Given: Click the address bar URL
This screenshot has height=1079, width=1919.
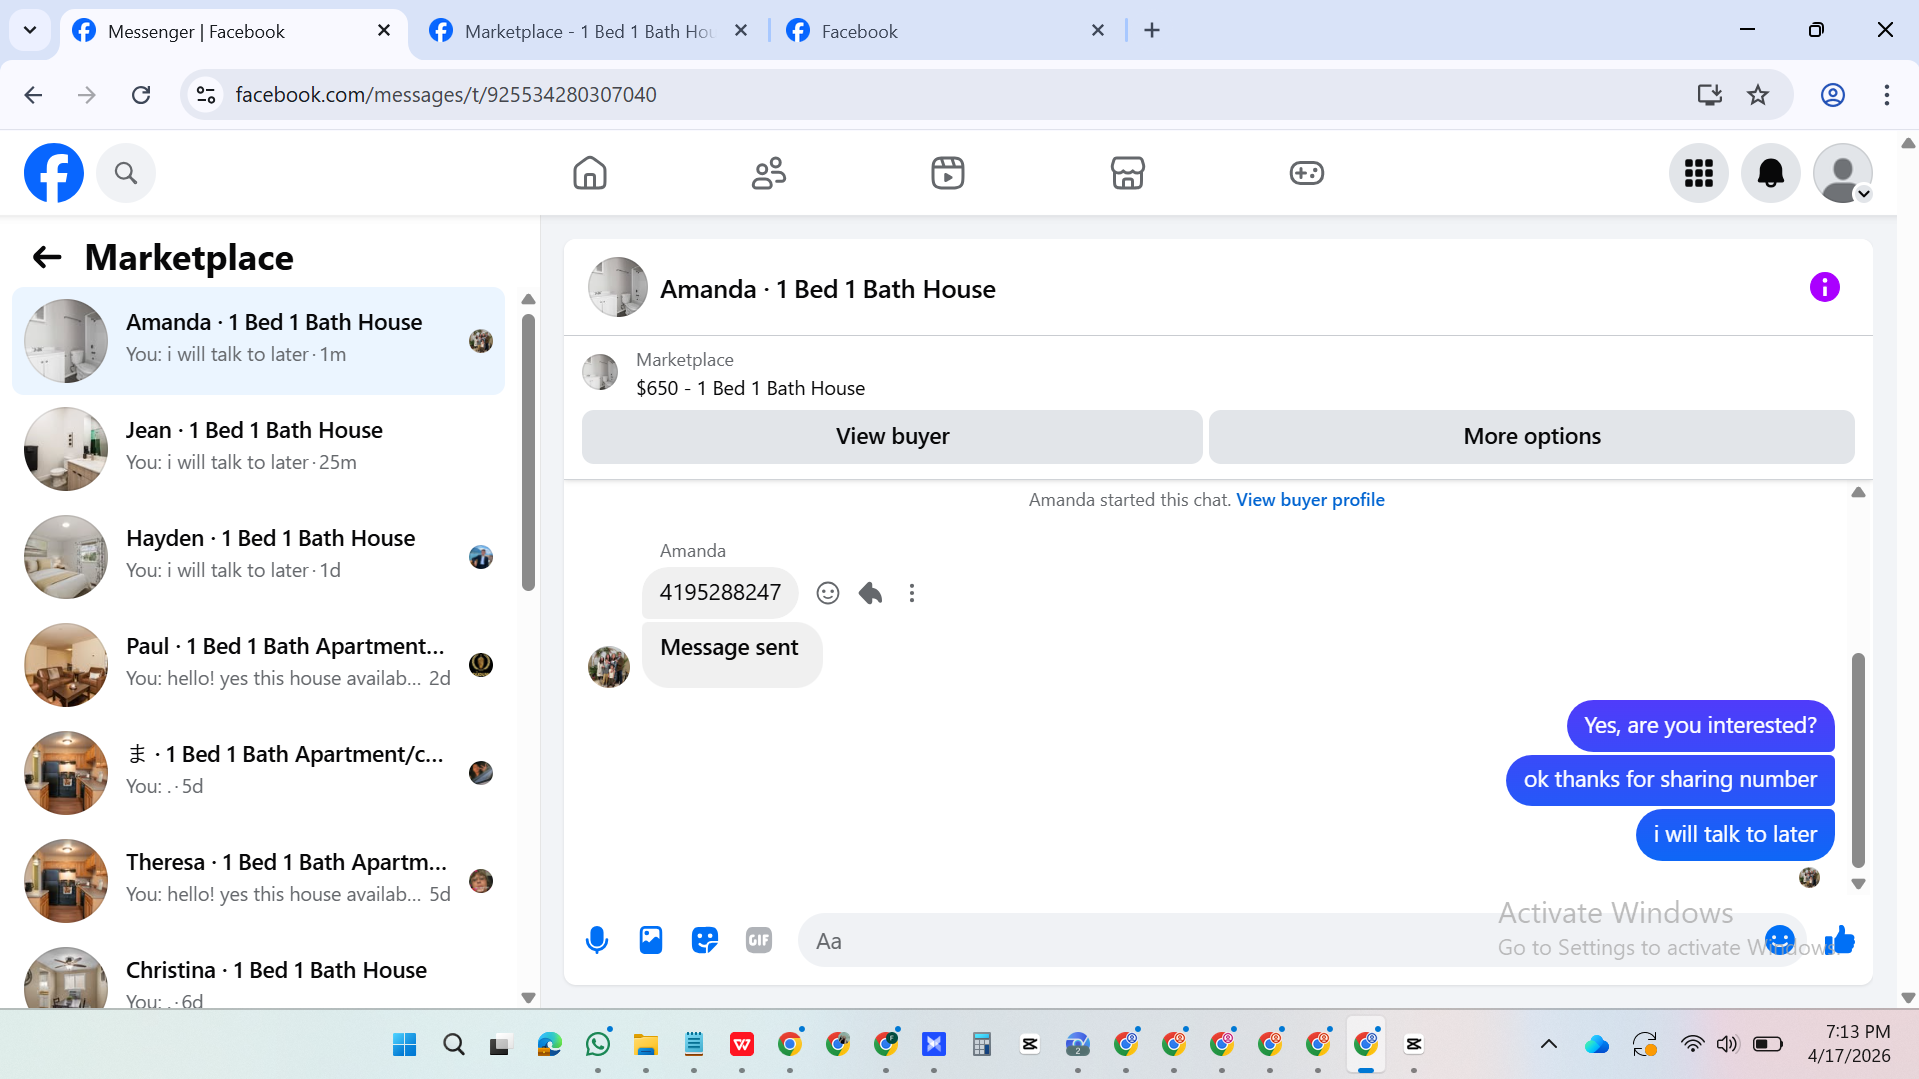Looking at the screenshot, I should tap(446, 95).
